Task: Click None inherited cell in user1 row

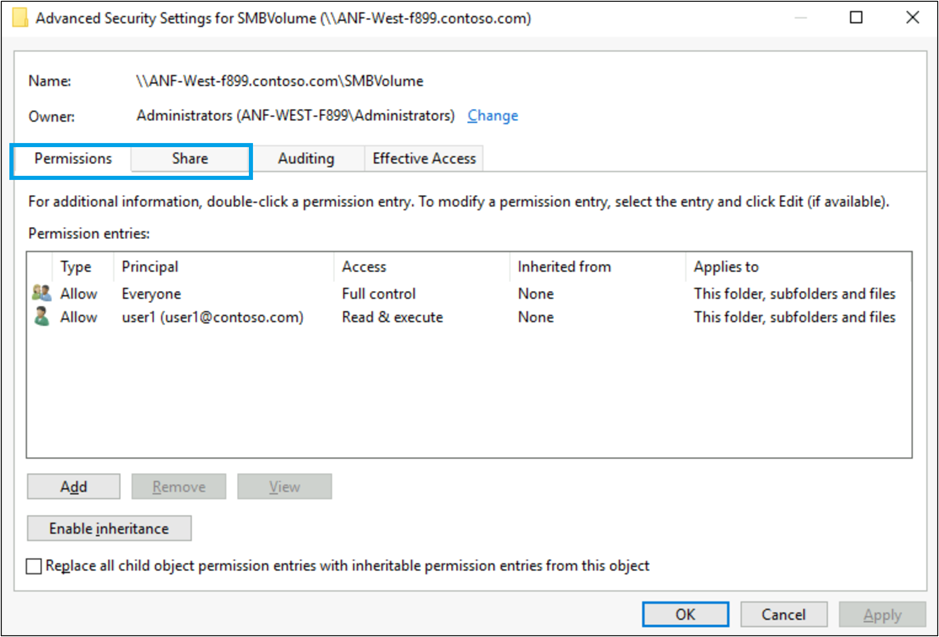Action: (x=536, y=317)
